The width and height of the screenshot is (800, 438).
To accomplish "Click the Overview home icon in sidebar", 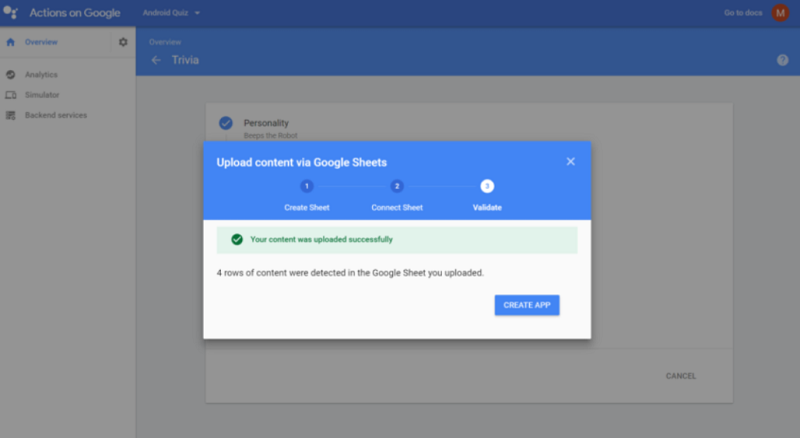I will 11,42.
